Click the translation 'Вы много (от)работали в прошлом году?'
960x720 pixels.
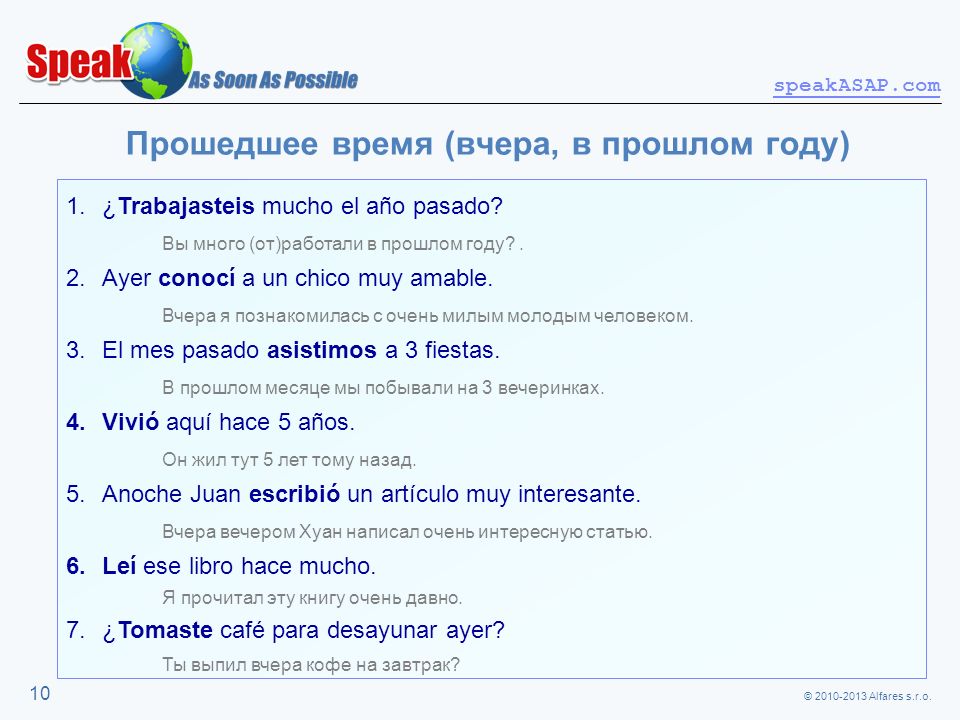tap(339, 244)
